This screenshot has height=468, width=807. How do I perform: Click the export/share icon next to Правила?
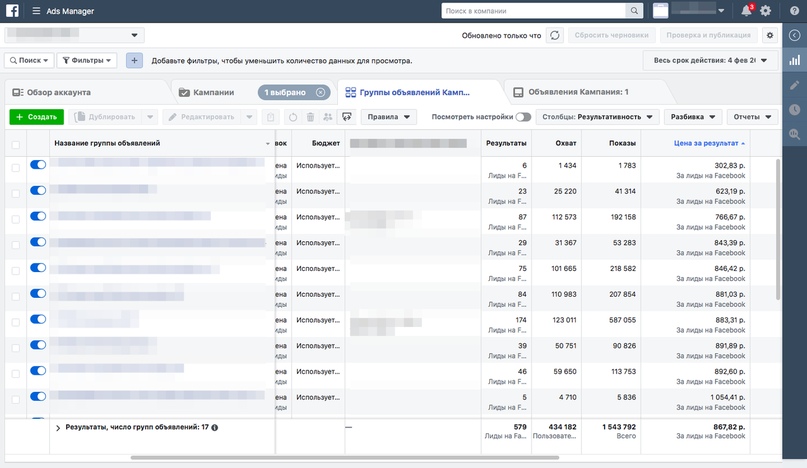coord(347,117)
